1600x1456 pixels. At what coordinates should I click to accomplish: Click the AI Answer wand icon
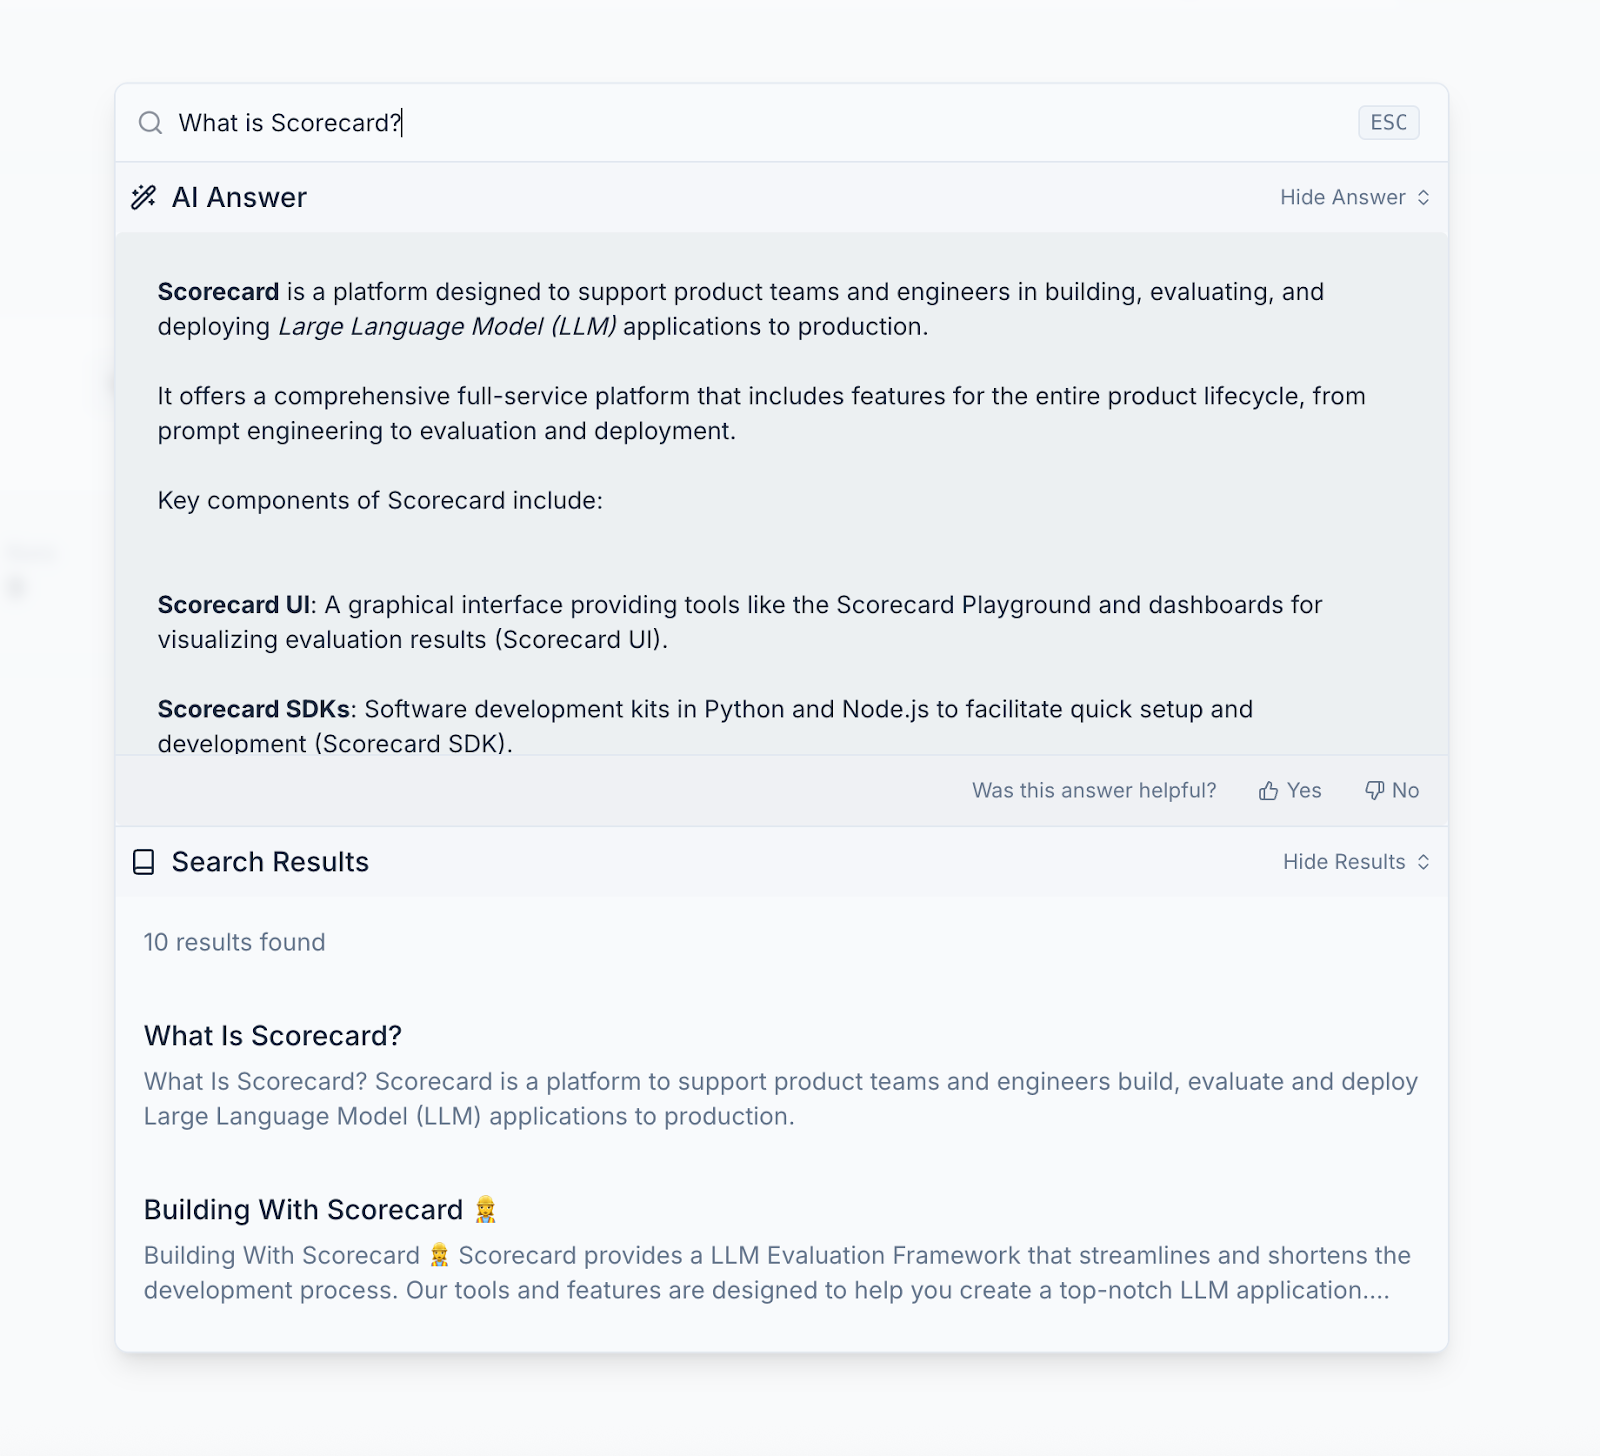point(145,196)
